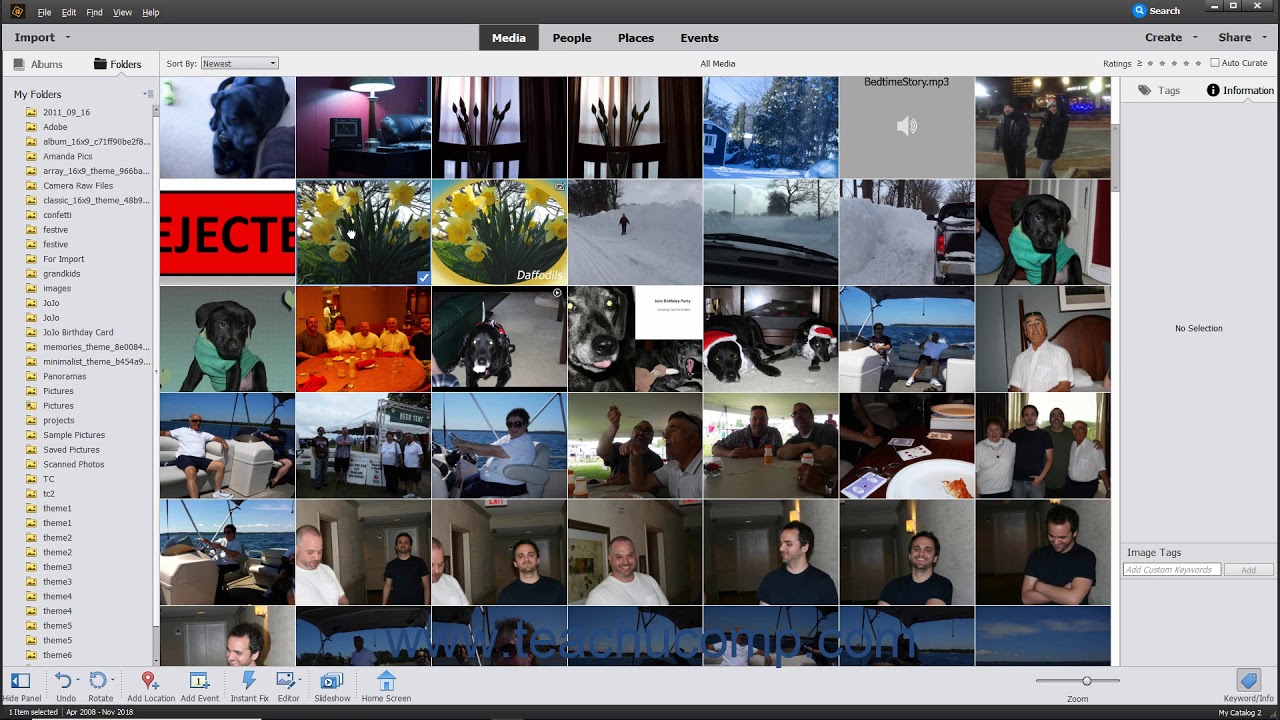
Task: Select the Saved Pictures folder
Action: click(x=71, y=450)
